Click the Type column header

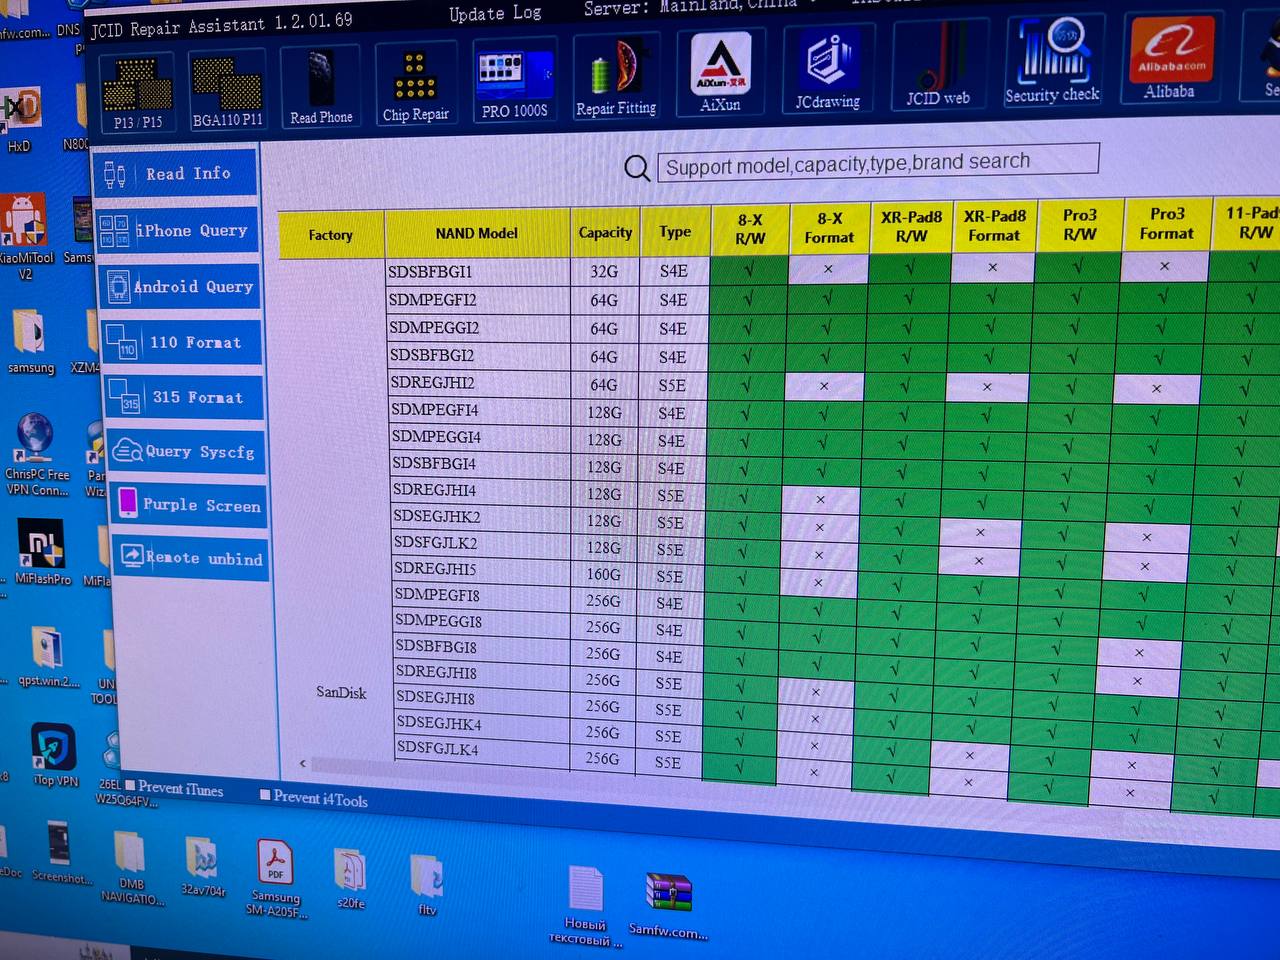[675, 231]
